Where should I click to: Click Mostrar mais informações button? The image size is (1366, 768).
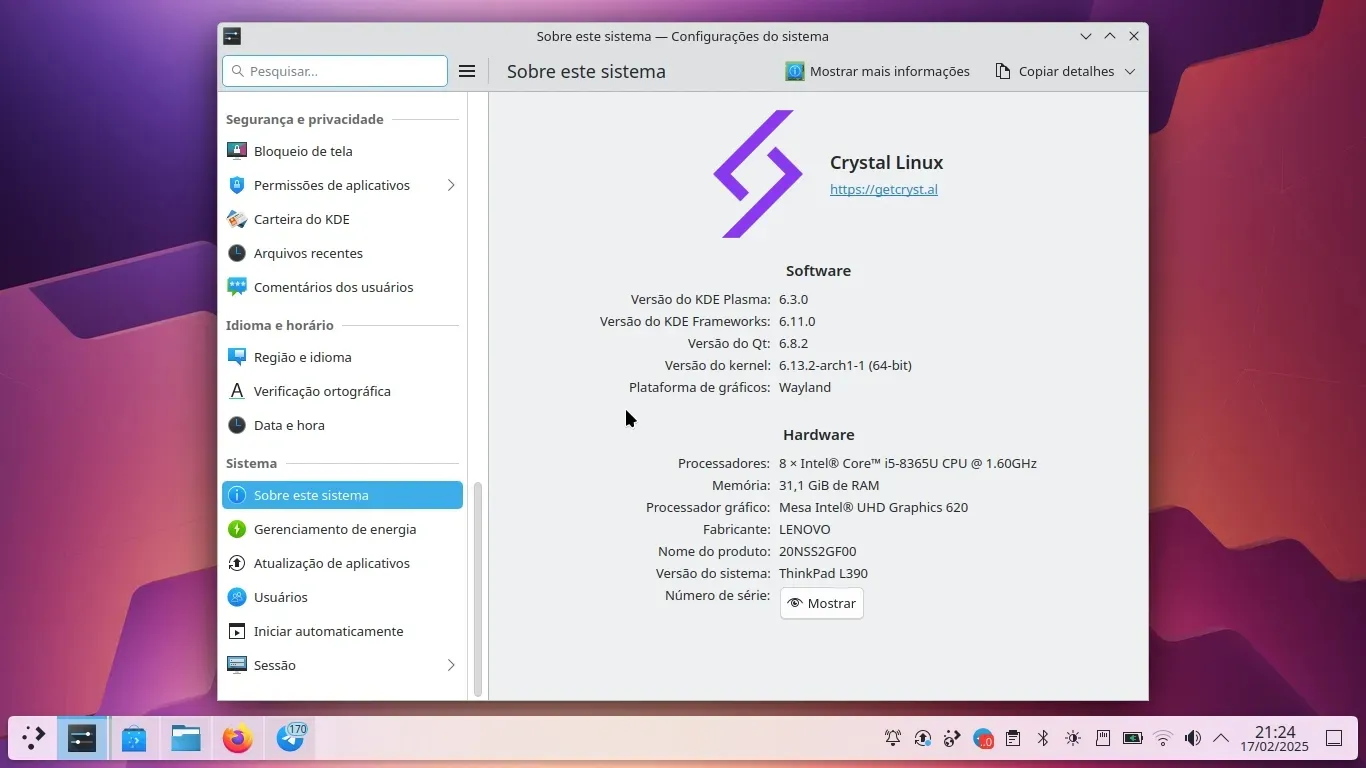(x=878, y=71)
